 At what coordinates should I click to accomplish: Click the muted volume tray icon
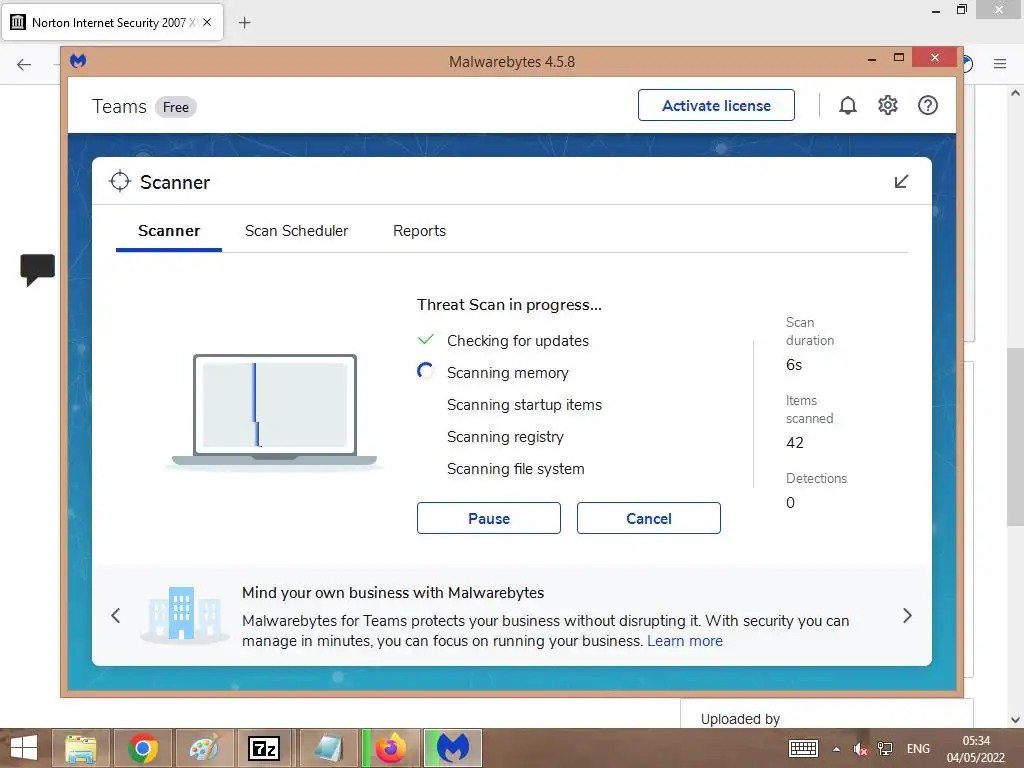click(860, 749)
